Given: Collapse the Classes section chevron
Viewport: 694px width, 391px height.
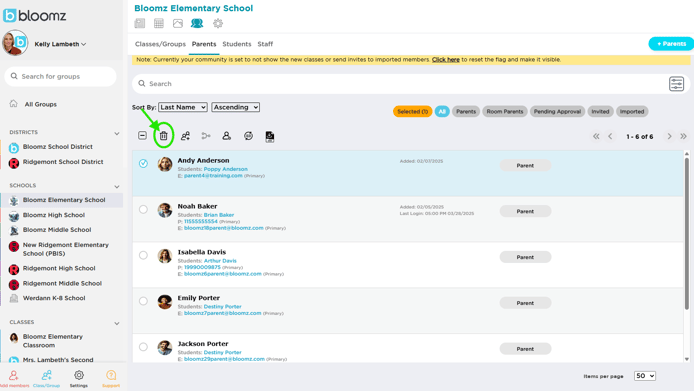Looking at the screenshot, I should point(117,323).
